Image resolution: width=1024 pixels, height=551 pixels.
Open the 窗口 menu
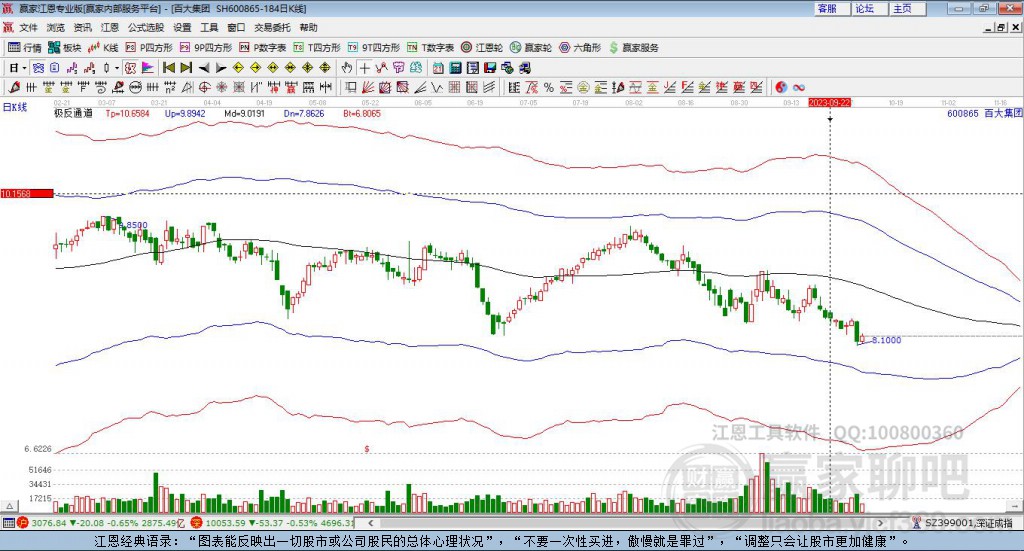tap(236, 27)
